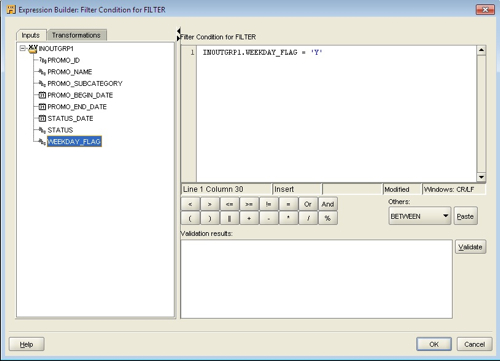This screenshot has height=361, width=500.
Task: Click line number 1 in the editor gutter
Action: point(192,52)
